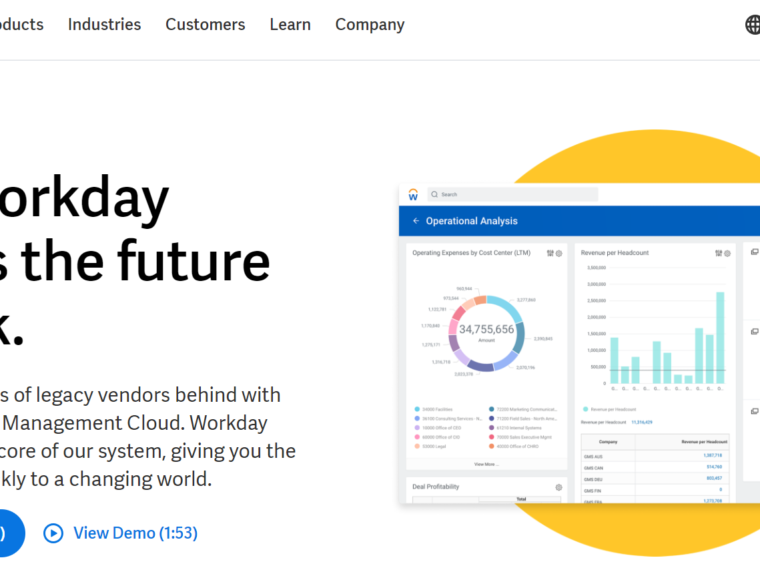Click the Deal Profitability card title

click(435, 487)
